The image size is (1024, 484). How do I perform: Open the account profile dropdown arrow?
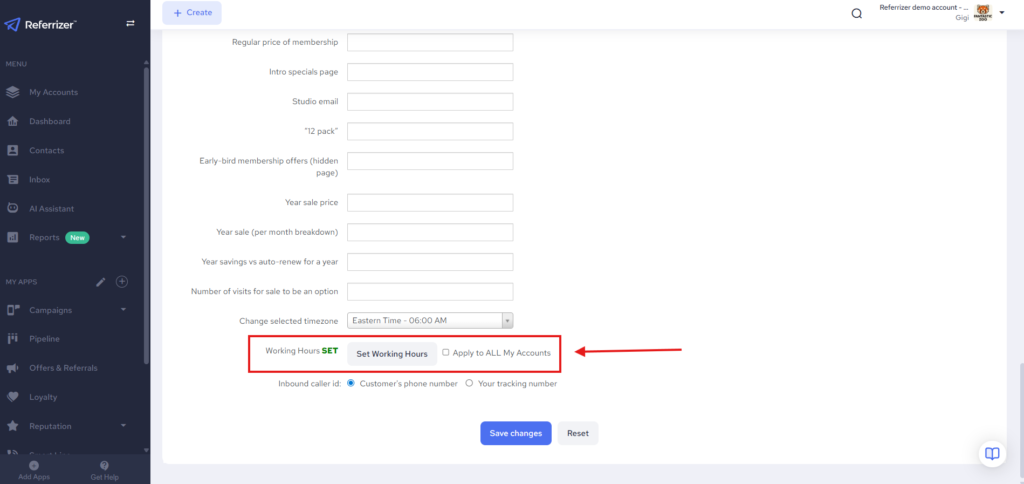point(1002,13)
